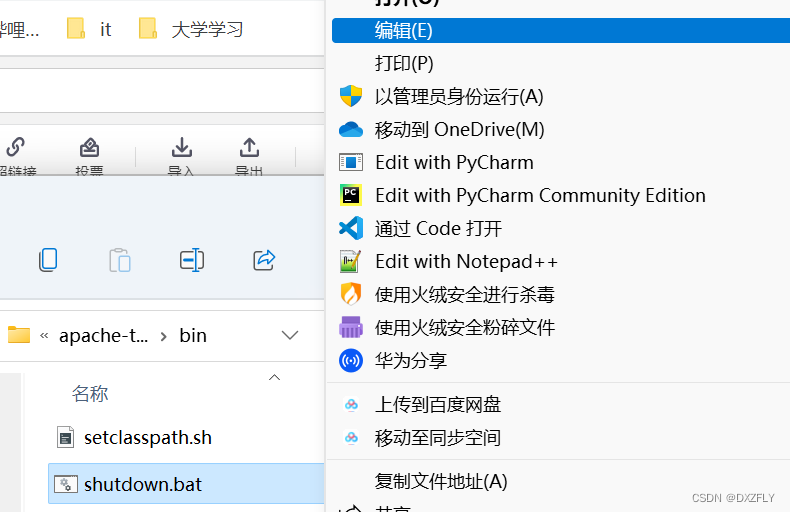The width and height of the screenshot is (790, 512).
Task: Select 编辑(E) in the context menu
Action: [561, 31]
